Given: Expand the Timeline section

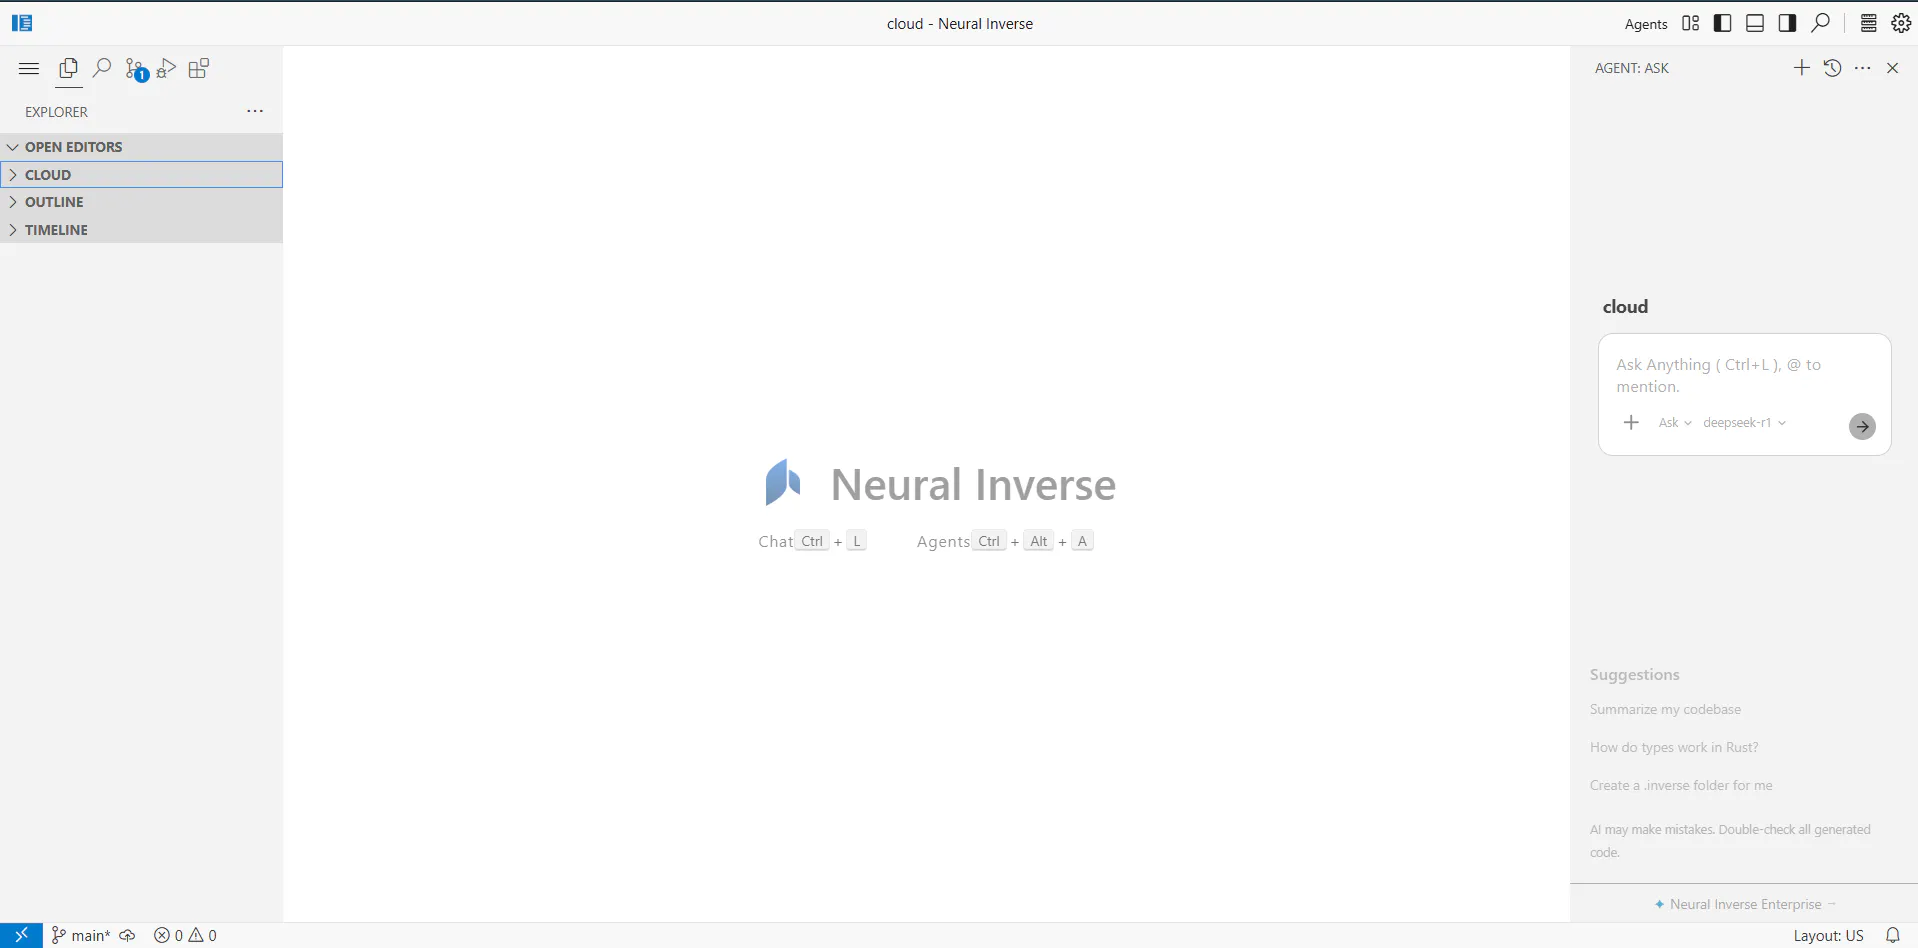Looking at the screenshot, I should coord(142,230).
